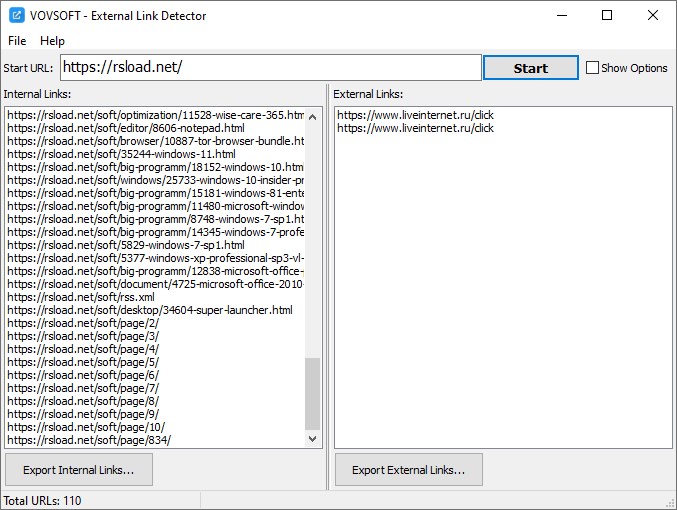The image size is (677, 510).
Task: Click the internal links scroll up arrow
Action: [313, 117]
